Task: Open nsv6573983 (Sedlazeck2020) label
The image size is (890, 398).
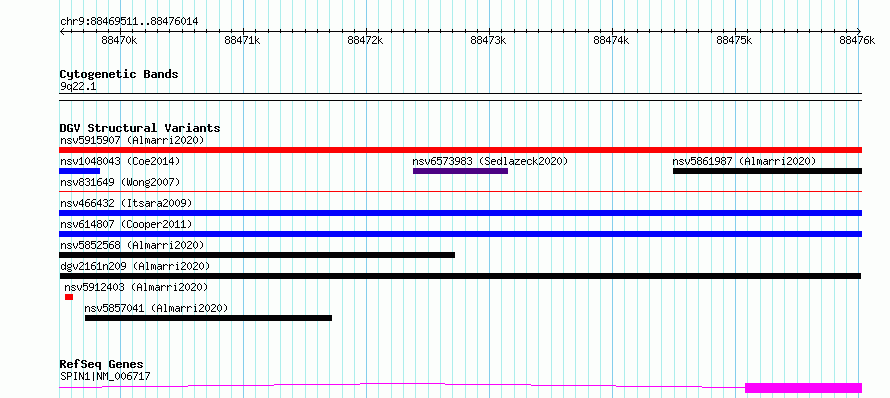Action: click(x=490, y=161)
